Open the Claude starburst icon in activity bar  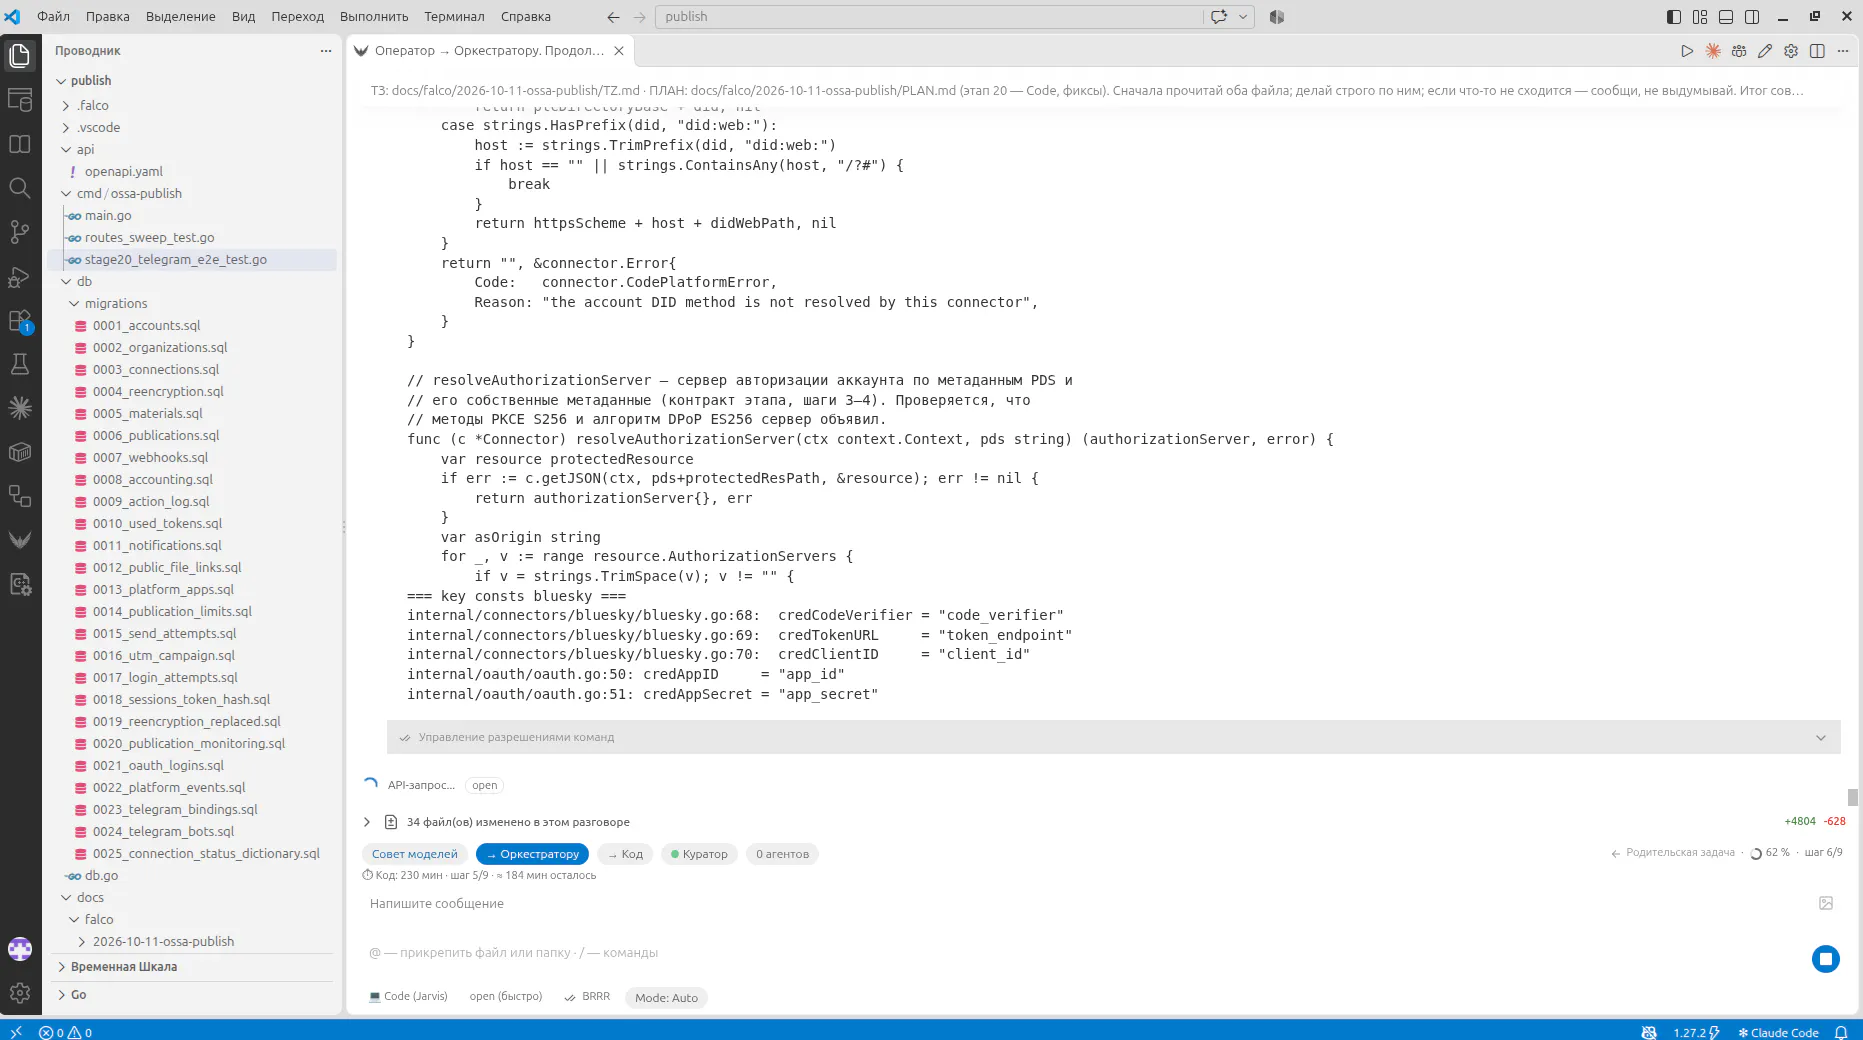tap(20, 408)
